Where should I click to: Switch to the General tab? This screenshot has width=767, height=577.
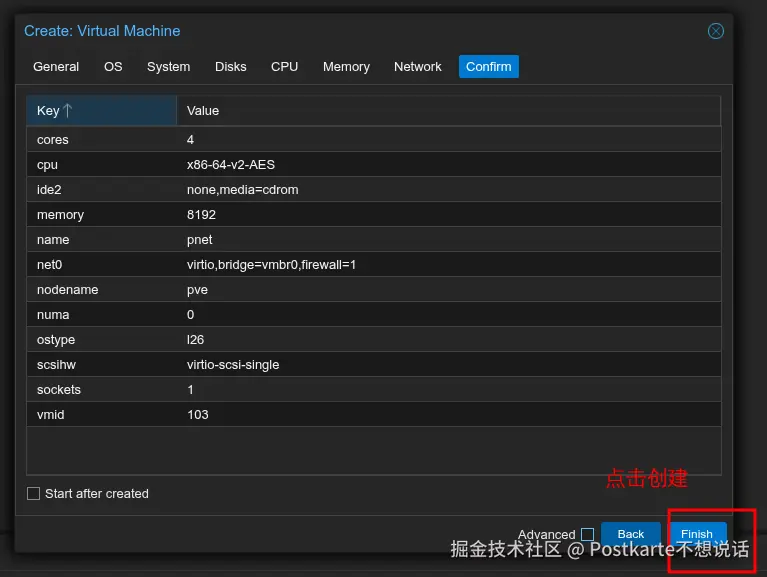point(56,67)
